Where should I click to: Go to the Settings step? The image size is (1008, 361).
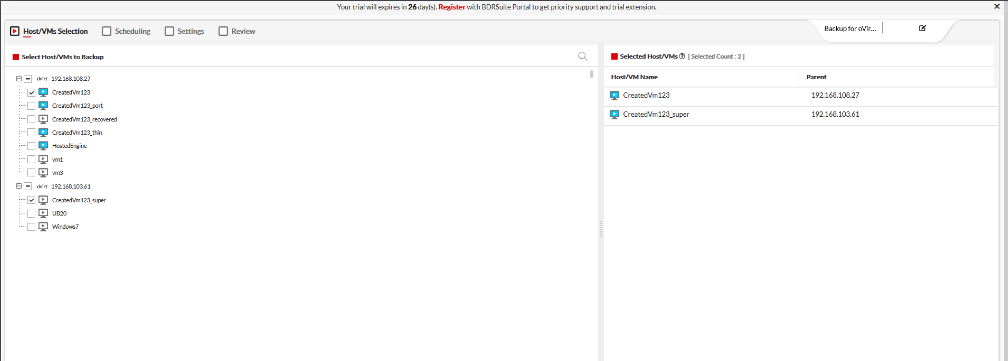pyautogui.click(x=184, y=31)
